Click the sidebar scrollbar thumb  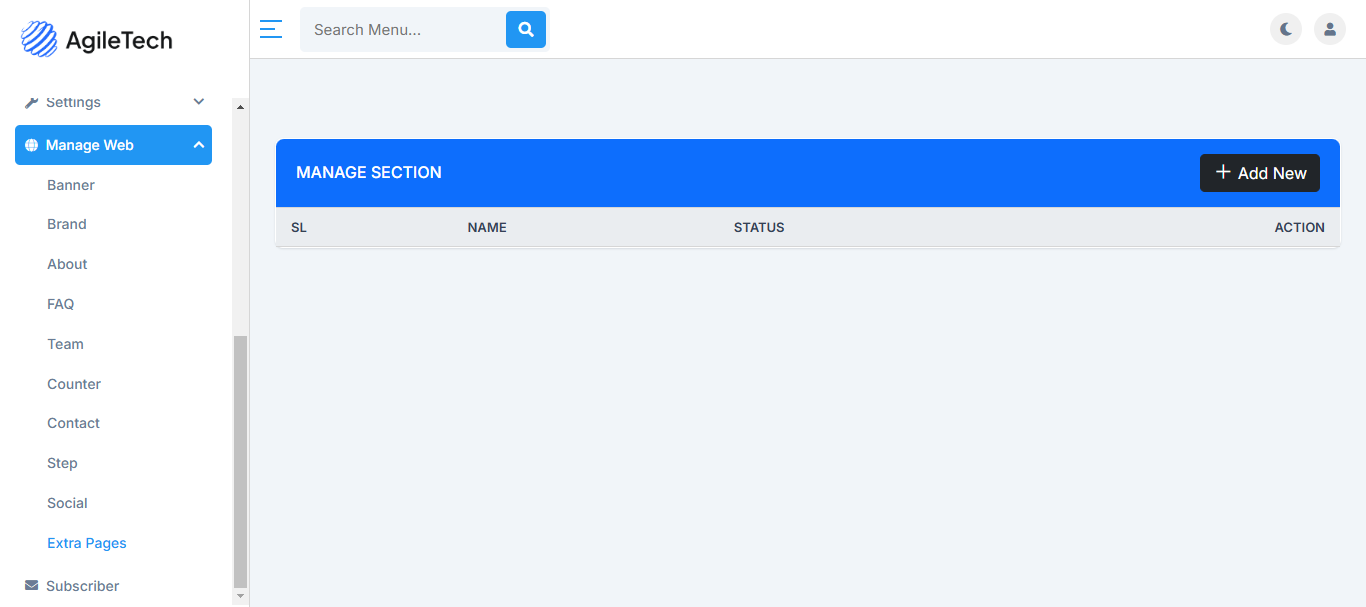pos(240,462)
